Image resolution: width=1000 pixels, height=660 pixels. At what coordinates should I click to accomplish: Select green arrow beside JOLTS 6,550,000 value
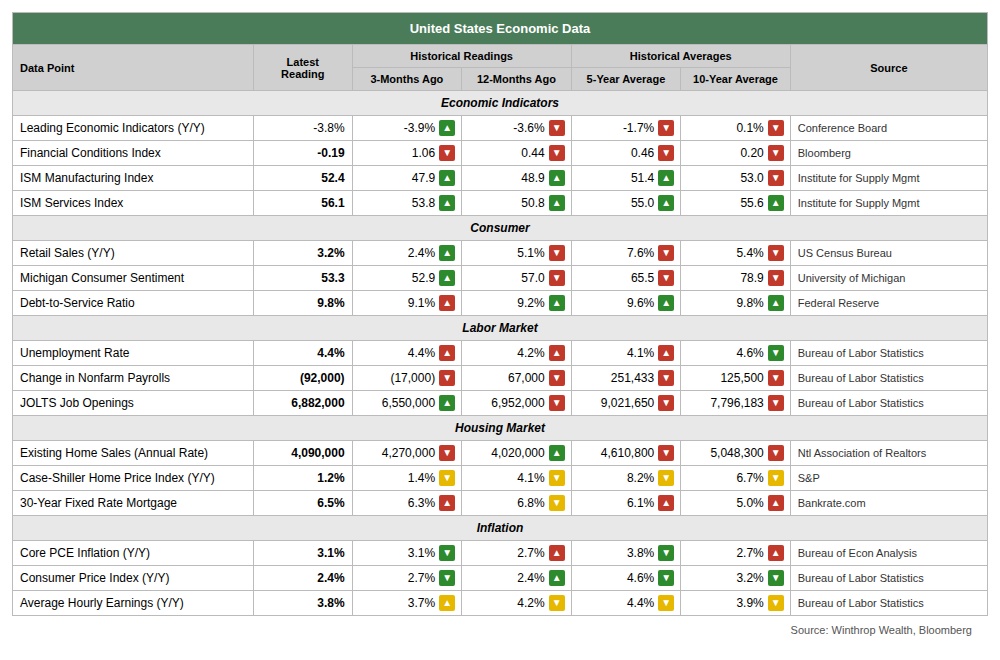[447, 403]
